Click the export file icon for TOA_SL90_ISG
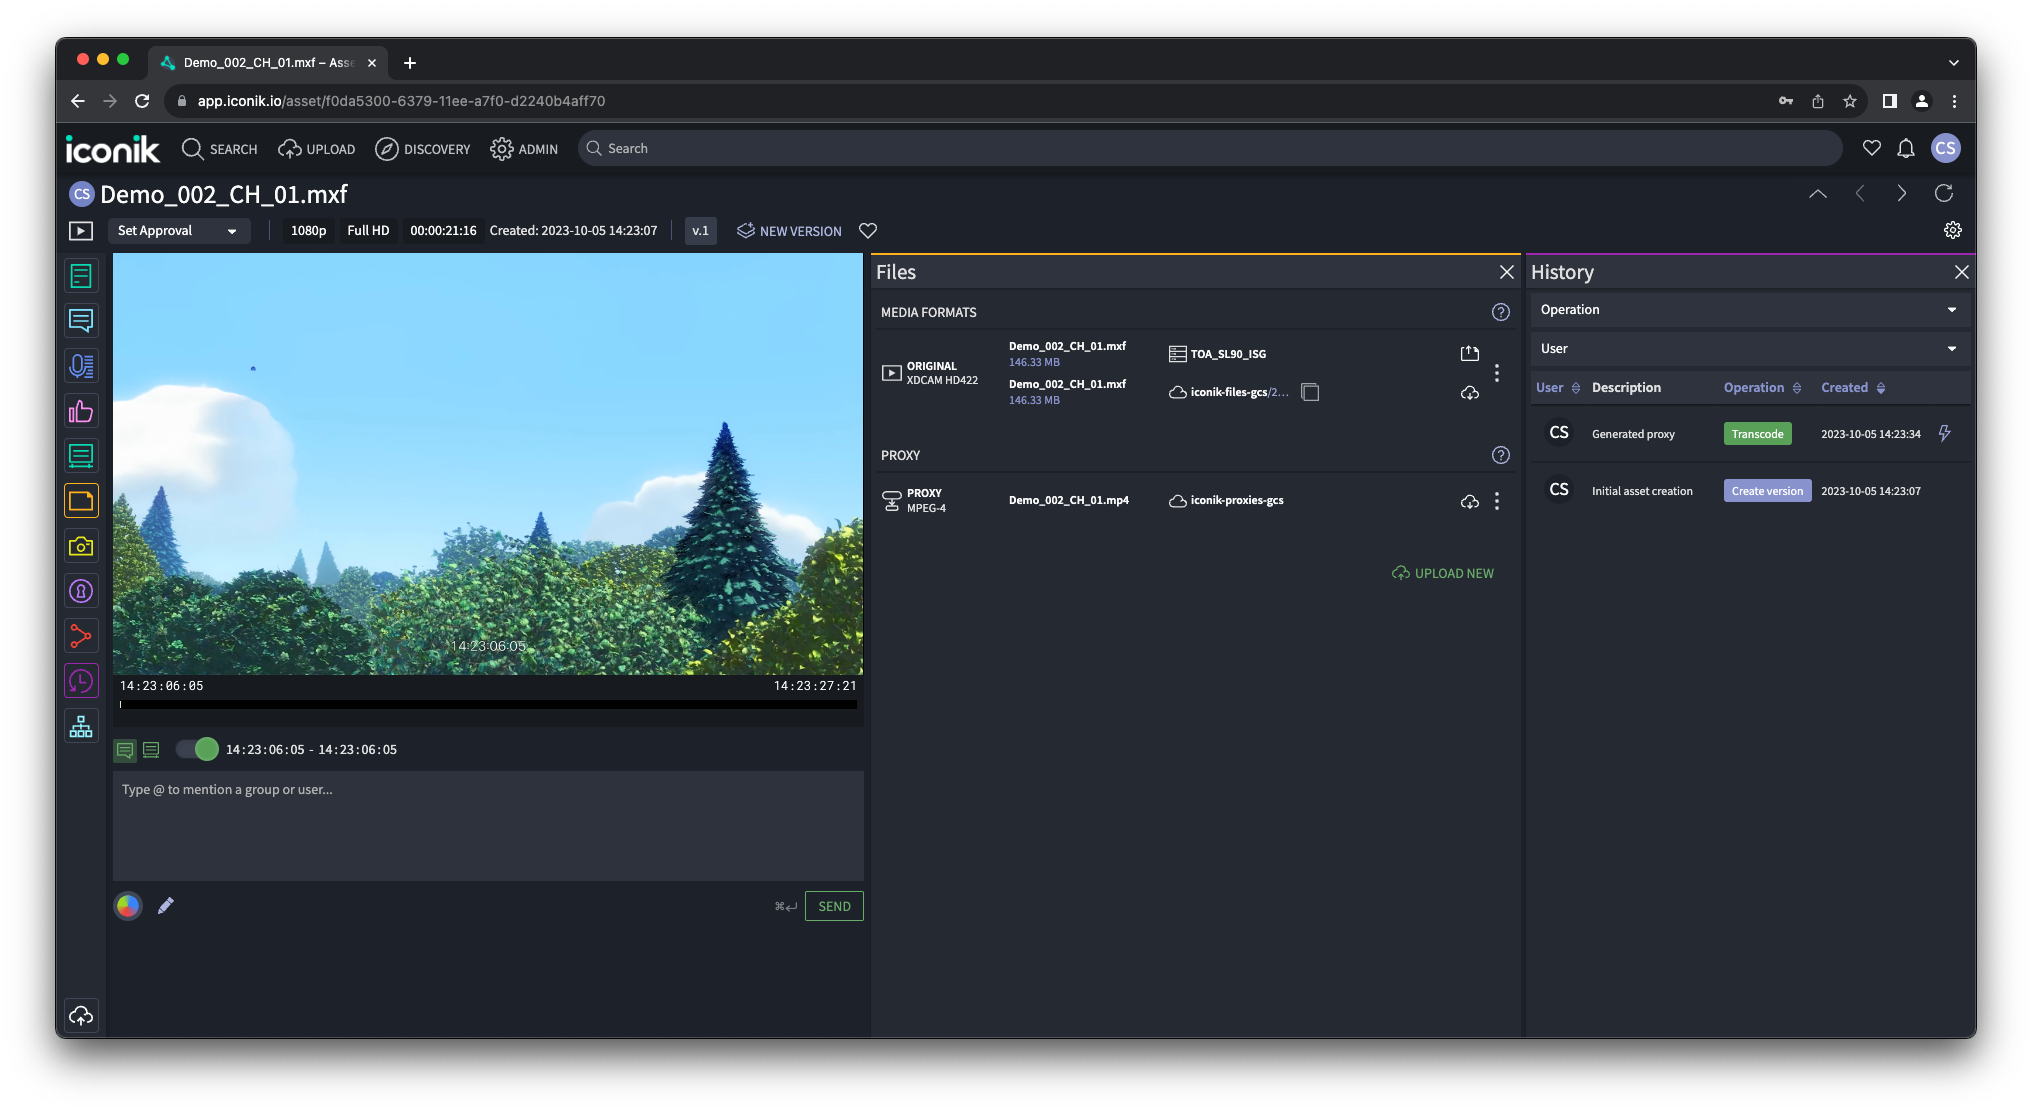 tap(1469, 353)
